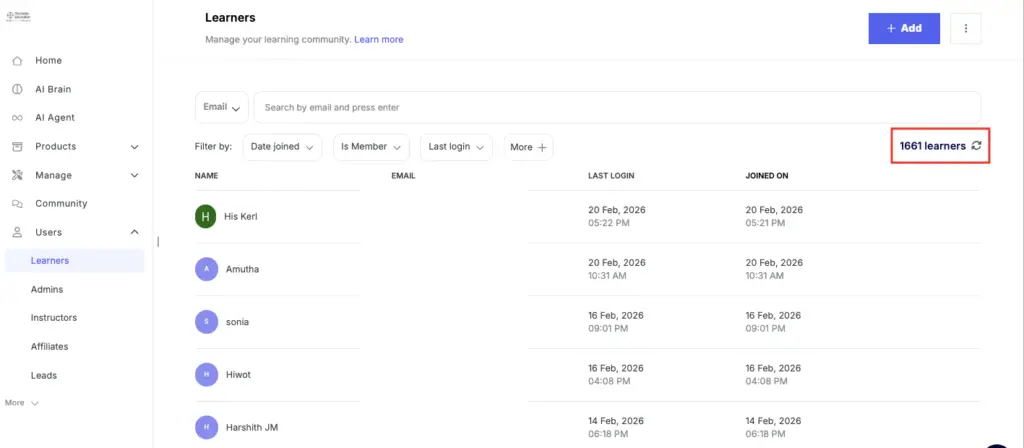
Task: Collapse the Users section
Action: click(x=135, y=233)
